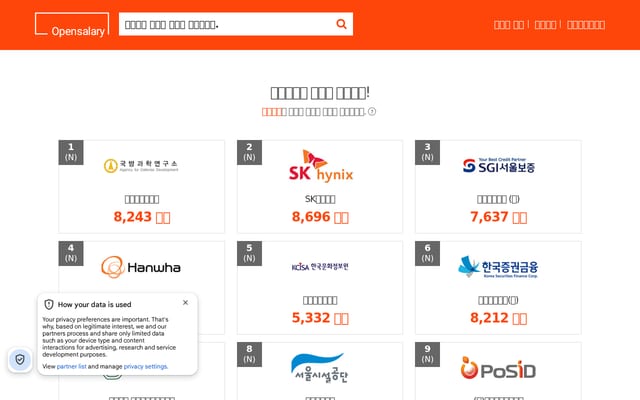Open the Agency for Defense Development logo

point(141,165)
